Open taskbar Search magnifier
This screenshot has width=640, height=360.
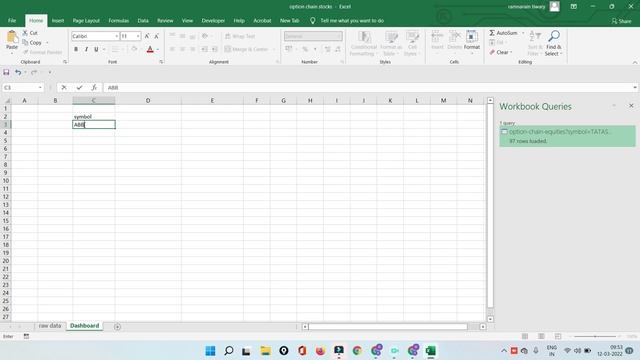(x=229, y=351)
